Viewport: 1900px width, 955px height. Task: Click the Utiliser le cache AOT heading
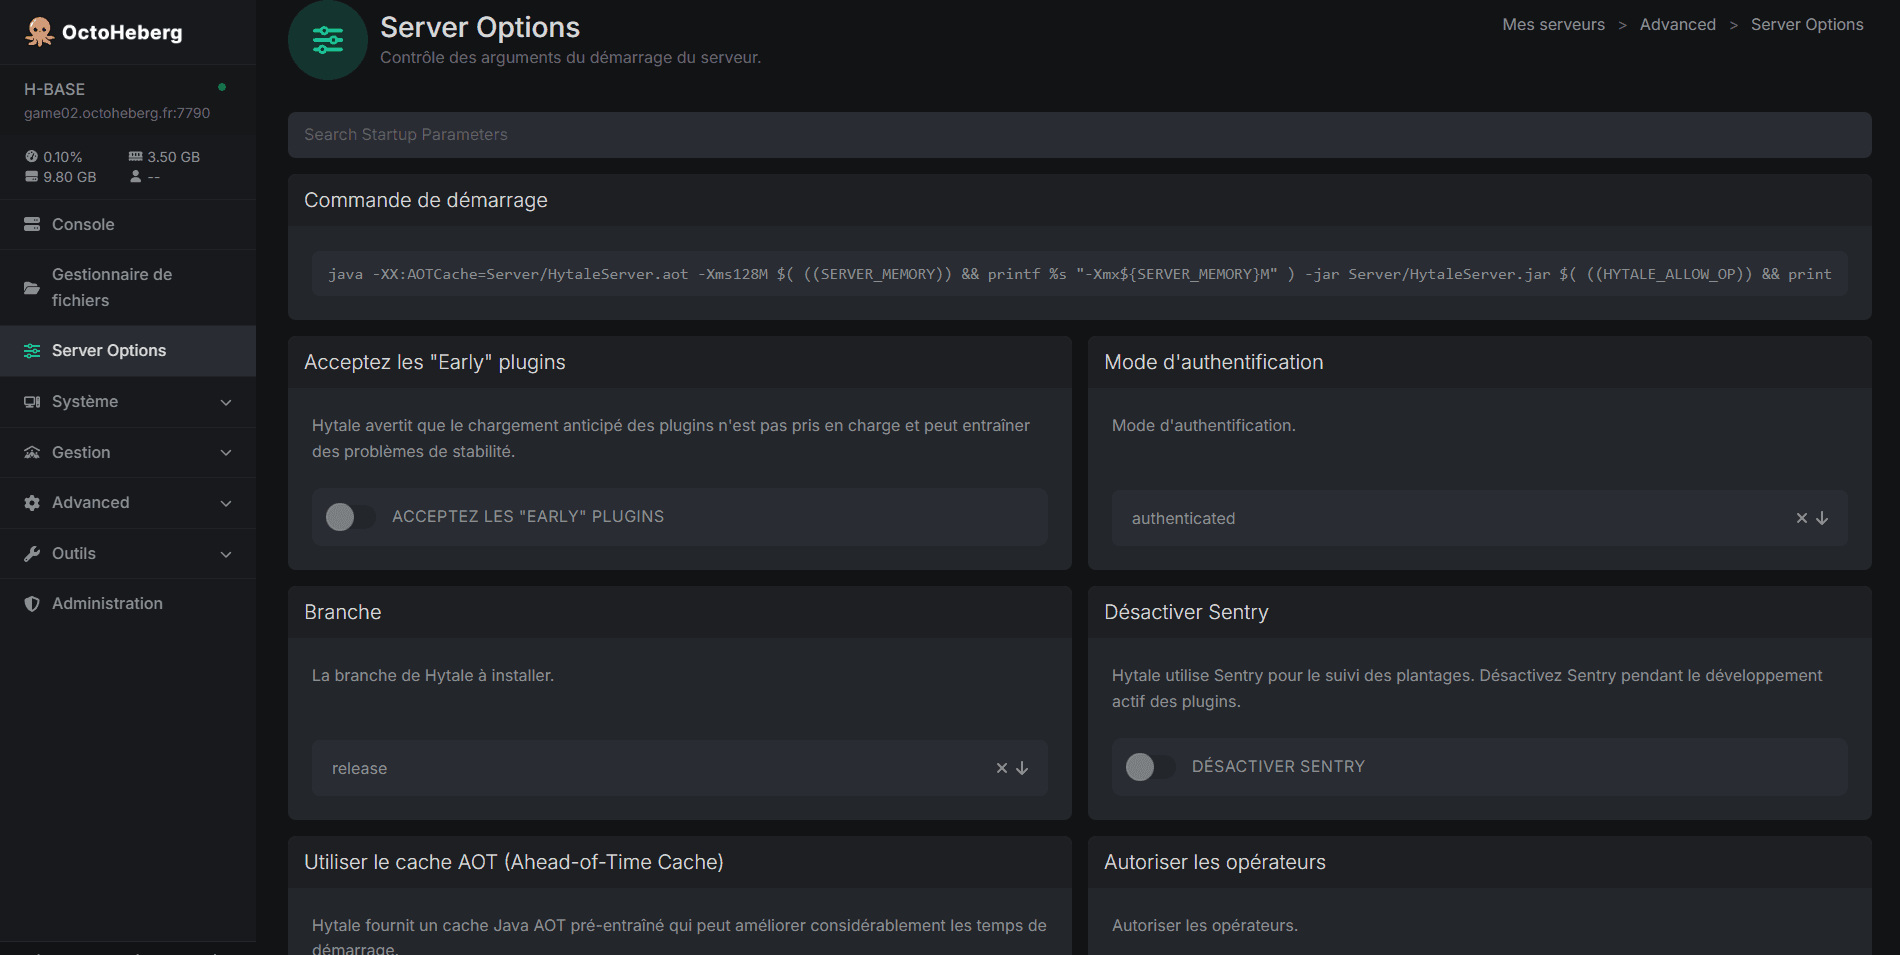pyautogui.click(x=514, y=862)
